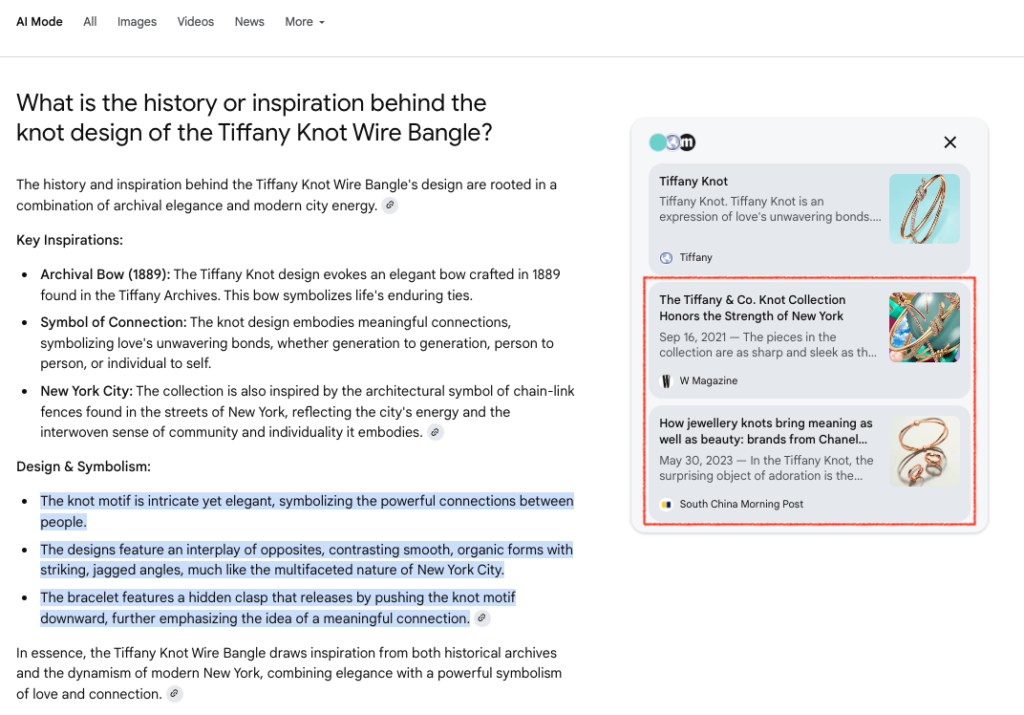This screenshot has height=715, width=1024.
Task: Click link icon after "modern city energy."
Action: [390, 206]
